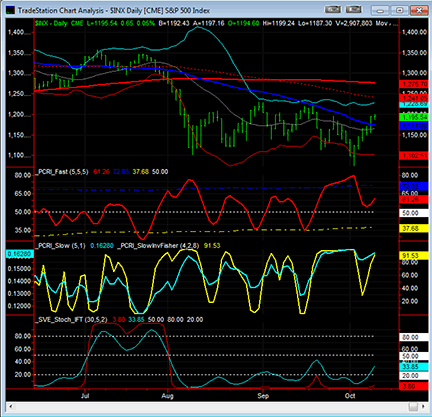Click the white 20.00 Stoch IFT axis marker
432x417 pixels.
(x=414, y=376)
